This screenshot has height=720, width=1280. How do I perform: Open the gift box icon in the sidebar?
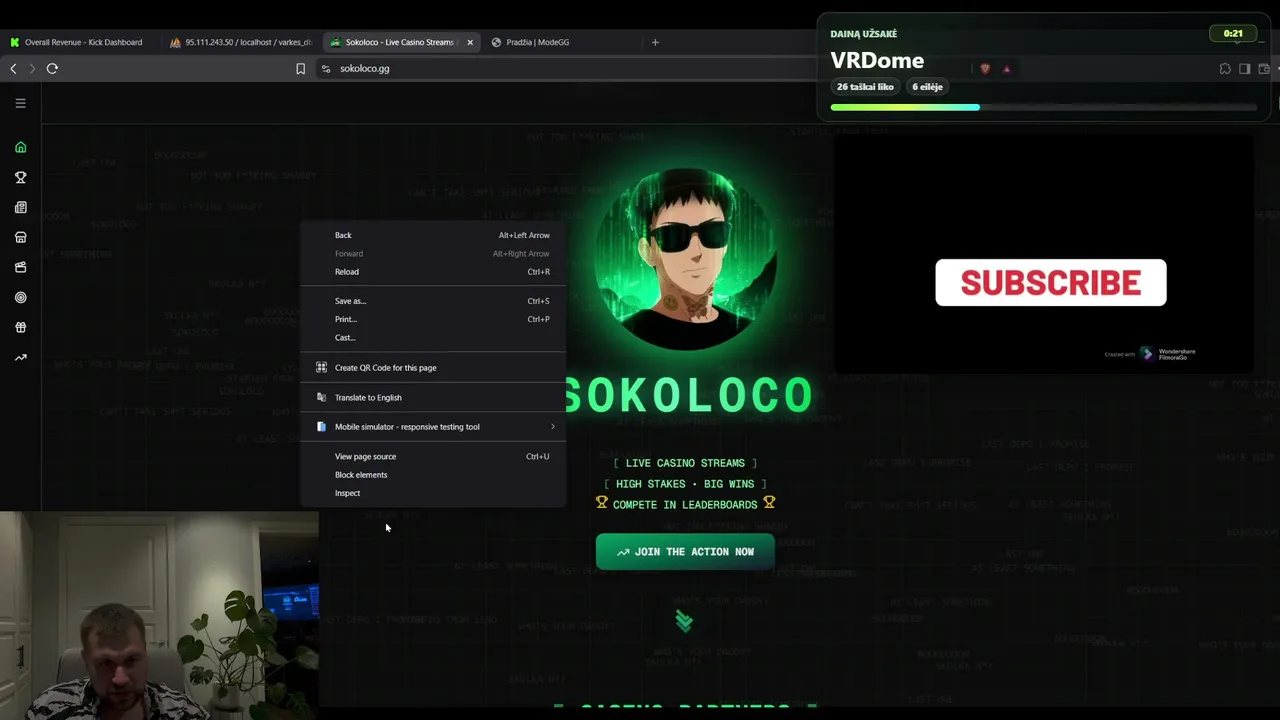(20, 327)
